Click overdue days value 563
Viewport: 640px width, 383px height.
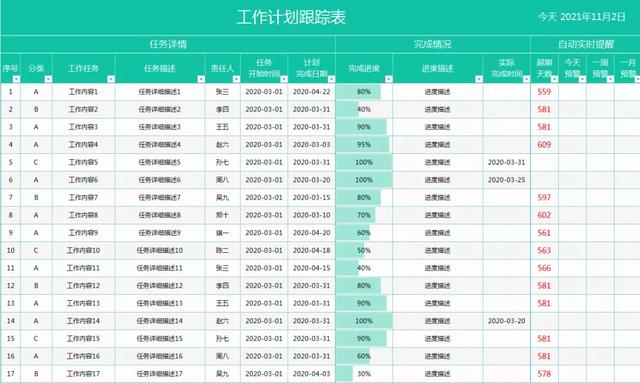pos(544,250)
